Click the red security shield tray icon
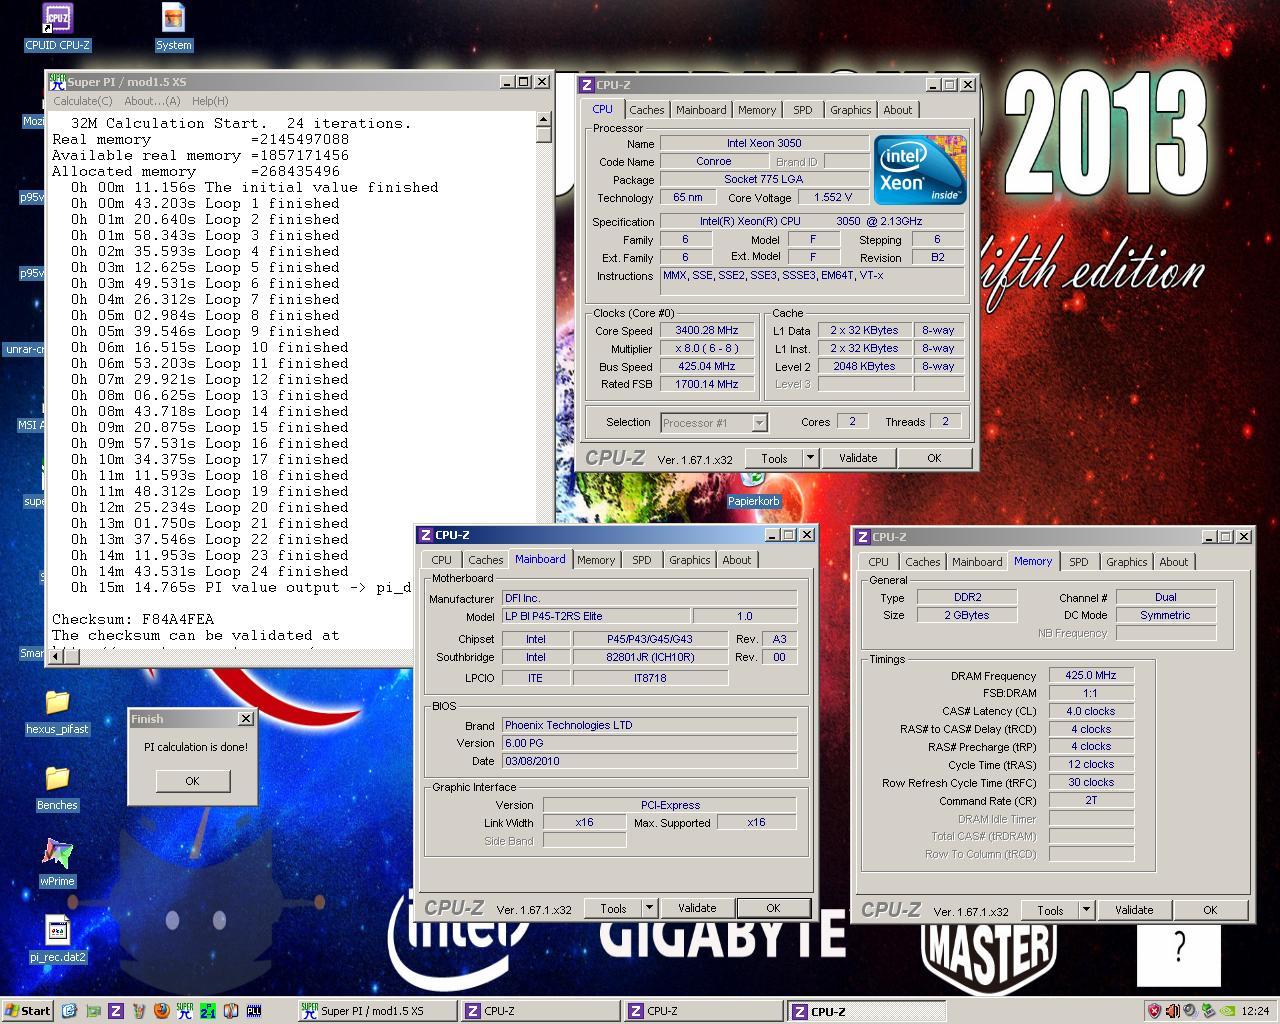 click(x=1154, y=1011)
